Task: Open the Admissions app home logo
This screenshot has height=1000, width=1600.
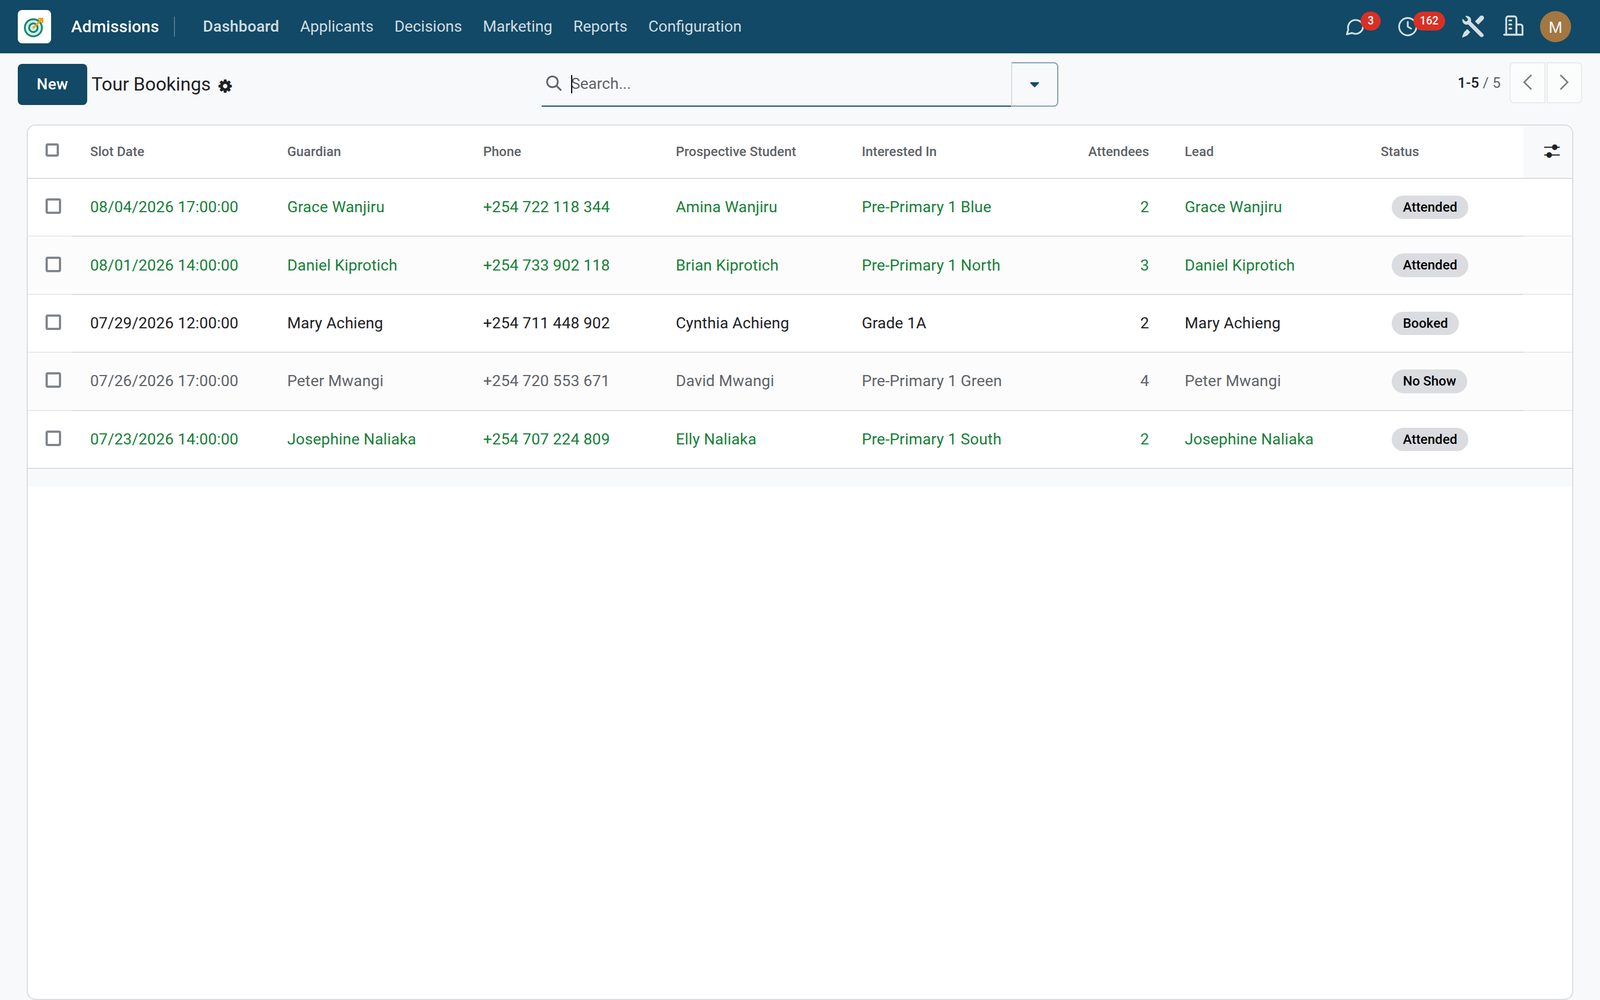Action: (x=34, y=27)
